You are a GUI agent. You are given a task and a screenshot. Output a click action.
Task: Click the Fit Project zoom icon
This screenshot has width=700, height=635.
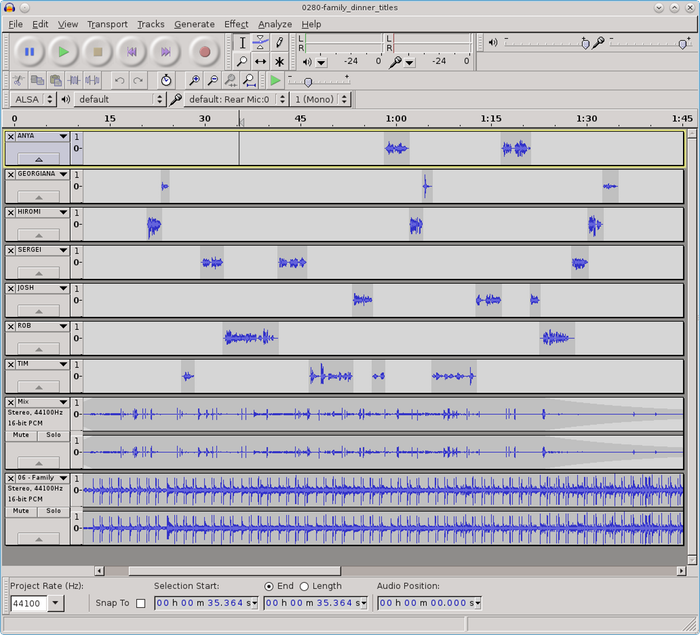click(x=249, y=80)
